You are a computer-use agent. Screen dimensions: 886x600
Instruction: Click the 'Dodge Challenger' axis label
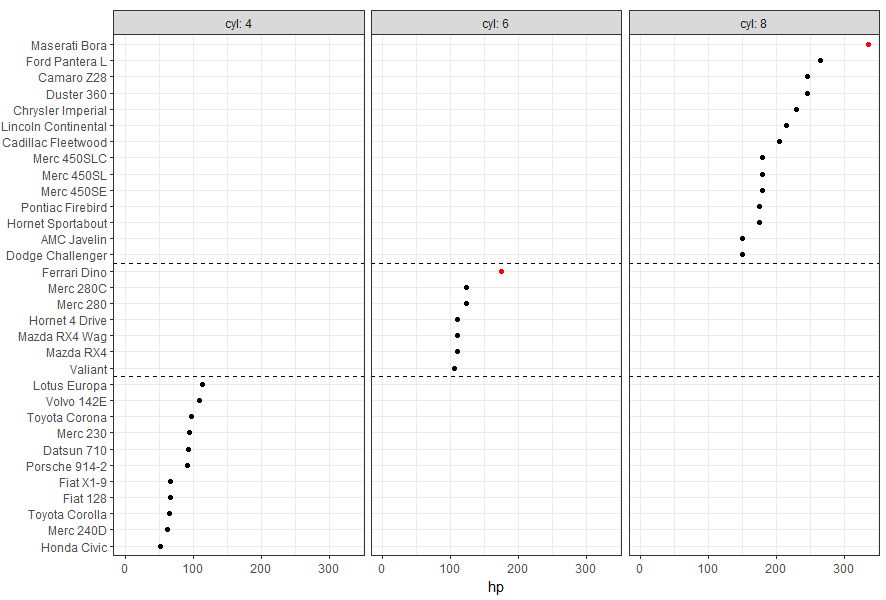click(56, 255)
